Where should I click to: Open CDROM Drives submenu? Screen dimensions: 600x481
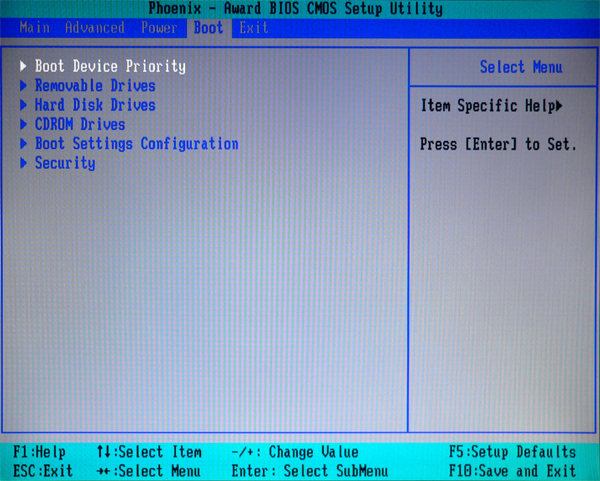coord(80,124)
